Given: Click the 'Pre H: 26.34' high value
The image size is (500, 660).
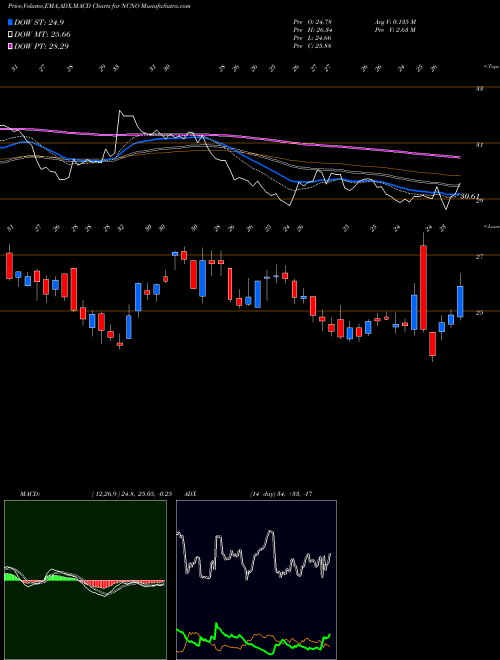Looking at the screenshot, I should click(313, 29).
